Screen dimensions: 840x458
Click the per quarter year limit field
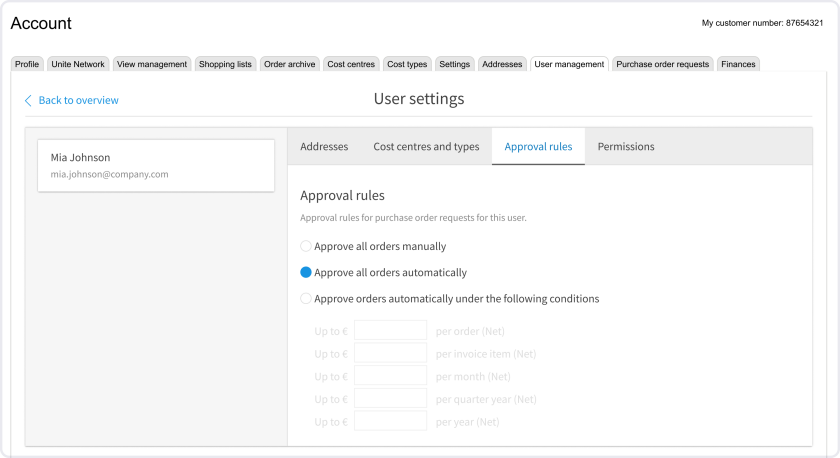[390, 399]
